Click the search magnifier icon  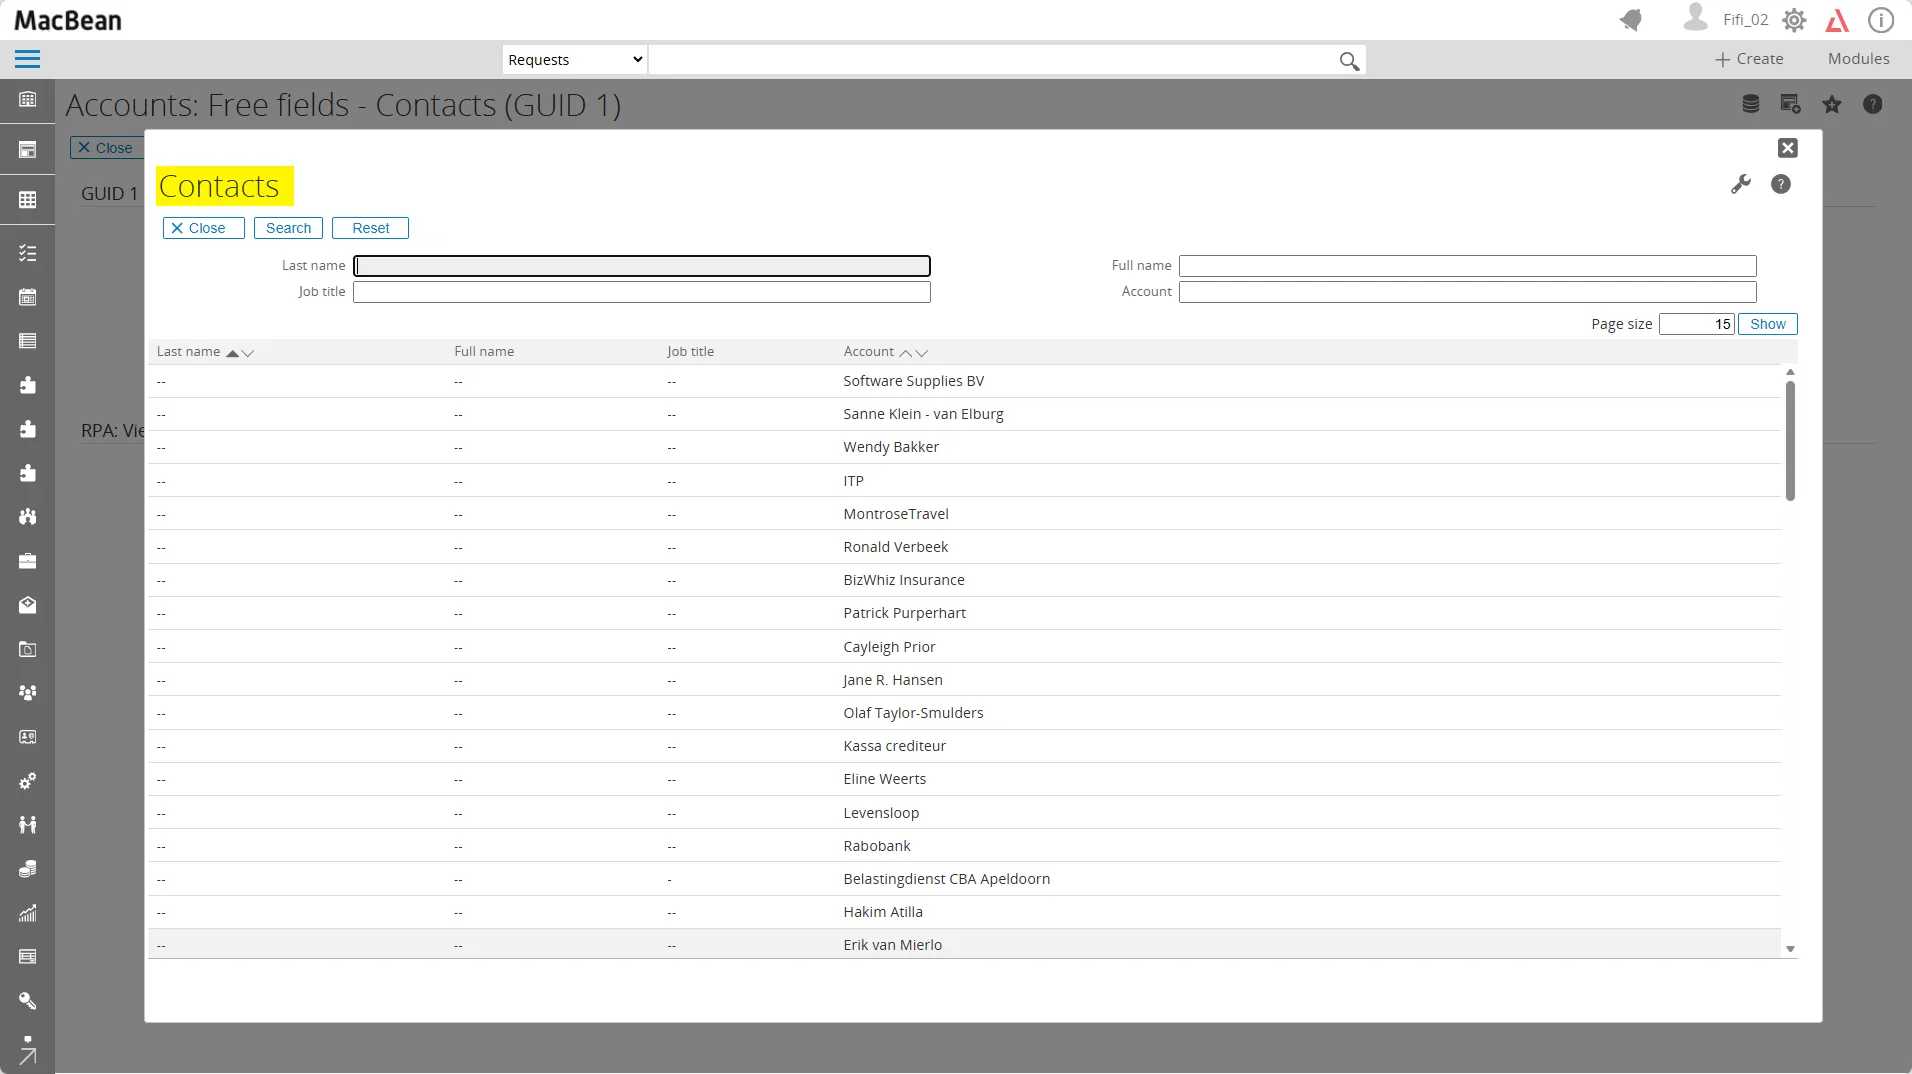click(x=1349, y=61)
